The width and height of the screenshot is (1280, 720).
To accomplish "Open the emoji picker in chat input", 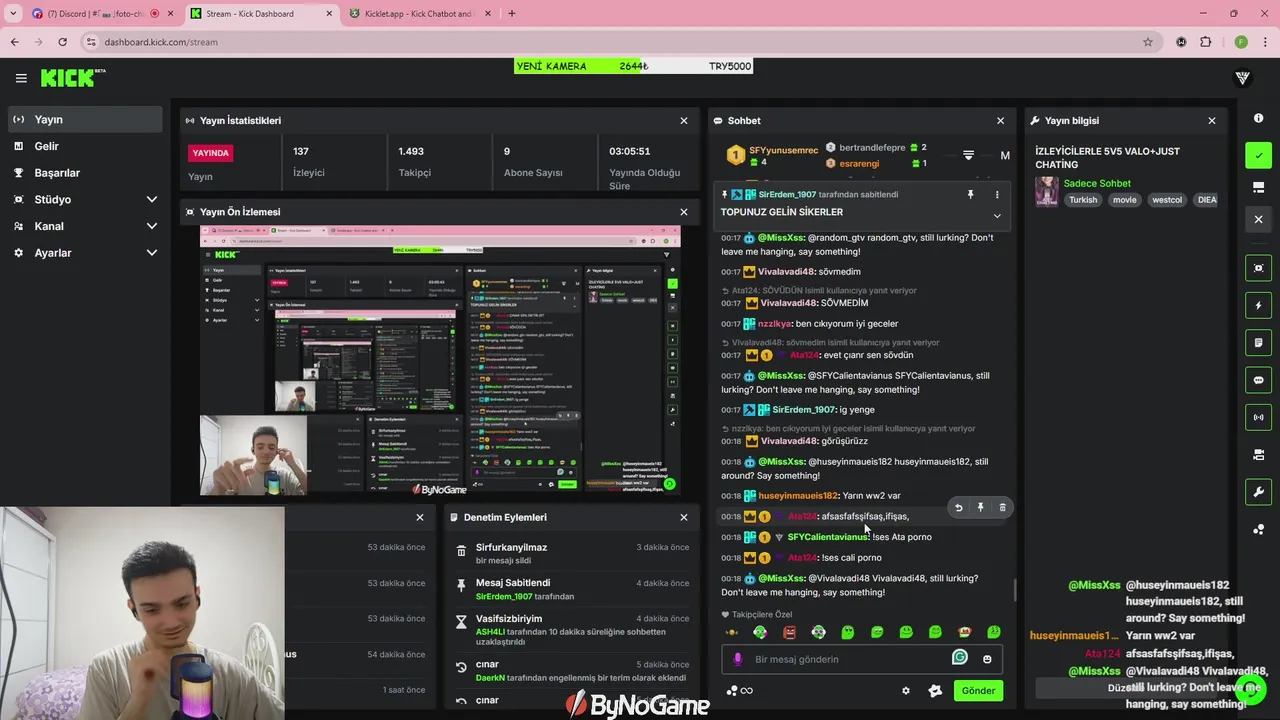I will click(x=987, y=659).
